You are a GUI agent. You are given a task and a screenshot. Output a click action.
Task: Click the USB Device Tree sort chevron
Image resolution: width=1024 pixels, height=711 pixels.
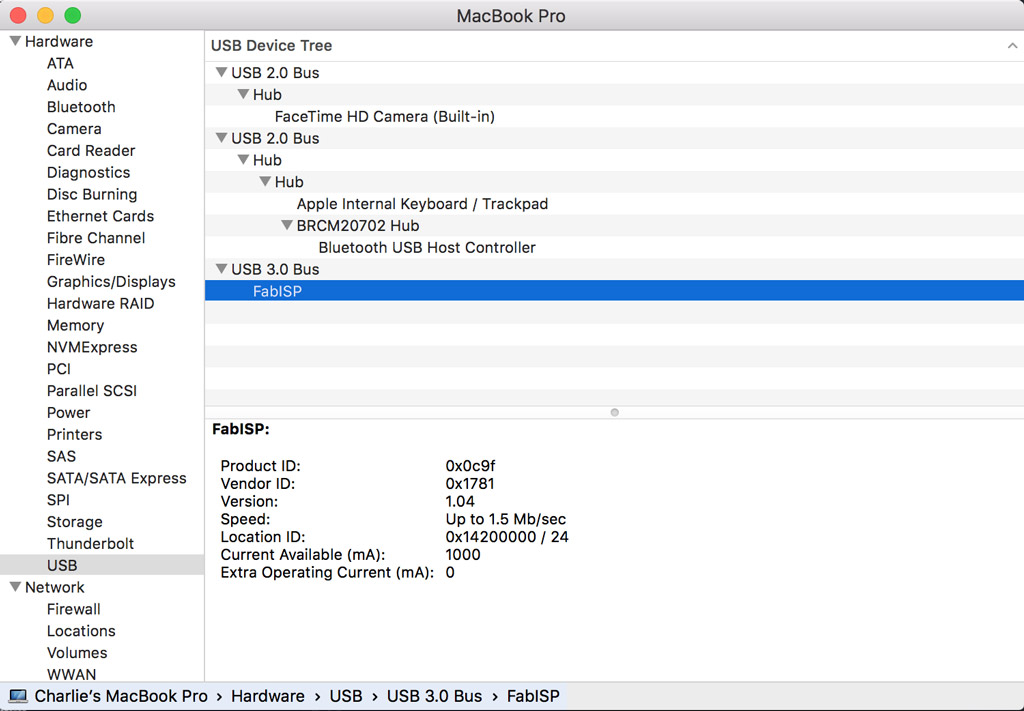[1012, 46]
